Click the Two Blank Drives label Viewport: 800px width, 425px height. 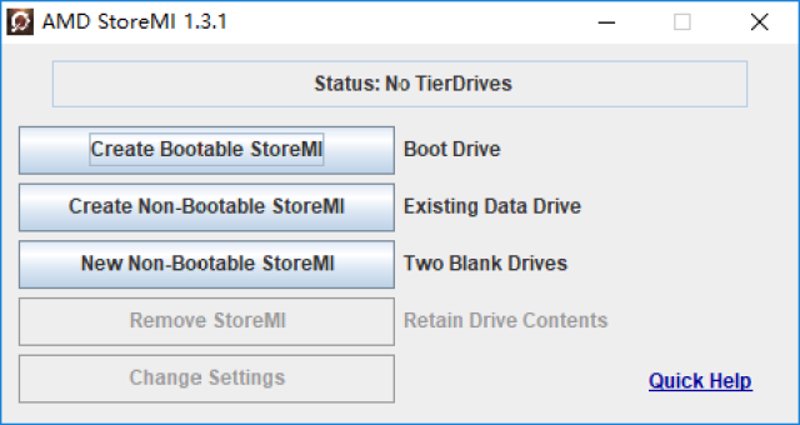point(485,264)
